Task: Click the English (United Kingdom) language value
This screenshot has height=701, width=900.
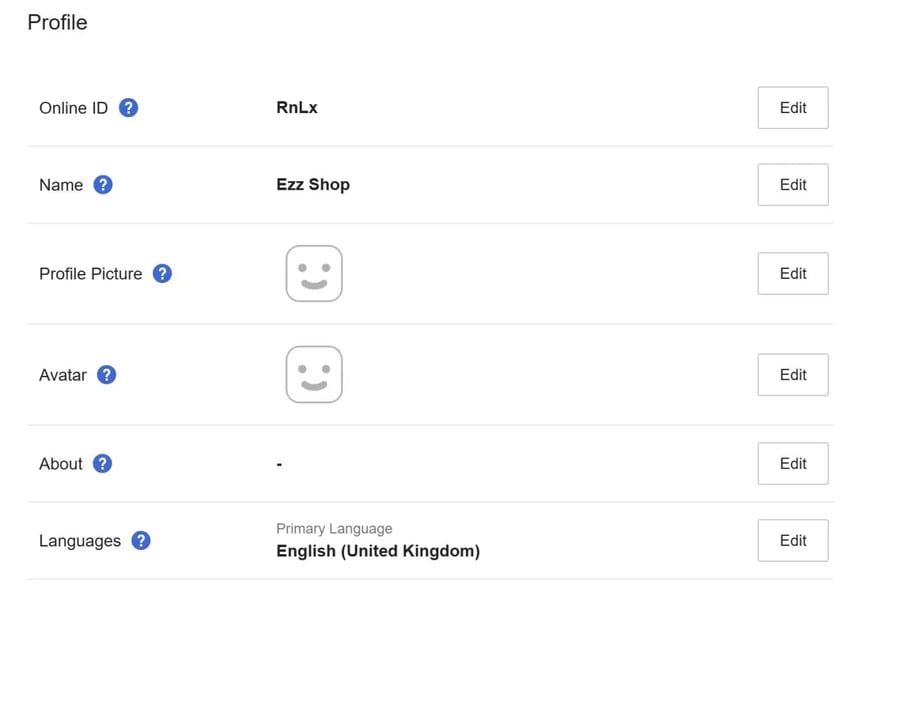Action: [x=378, y=551]
